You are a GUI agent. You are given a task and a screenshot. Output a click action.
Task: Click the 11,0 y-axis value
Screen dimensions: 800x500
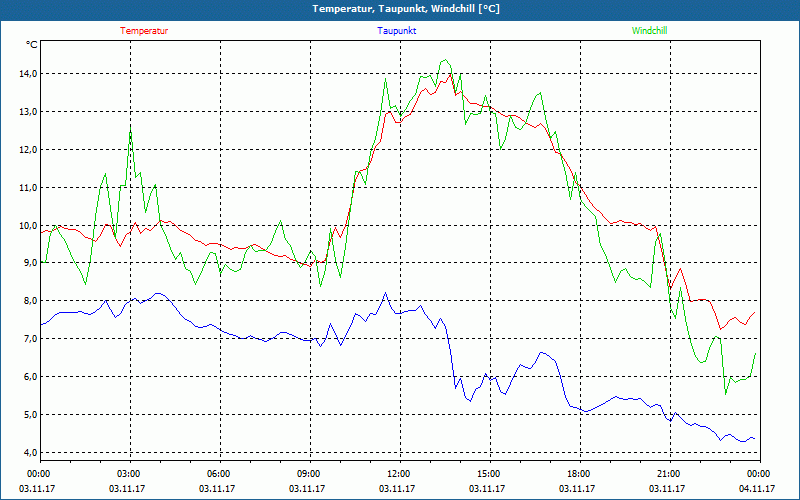tap(28, 187)
